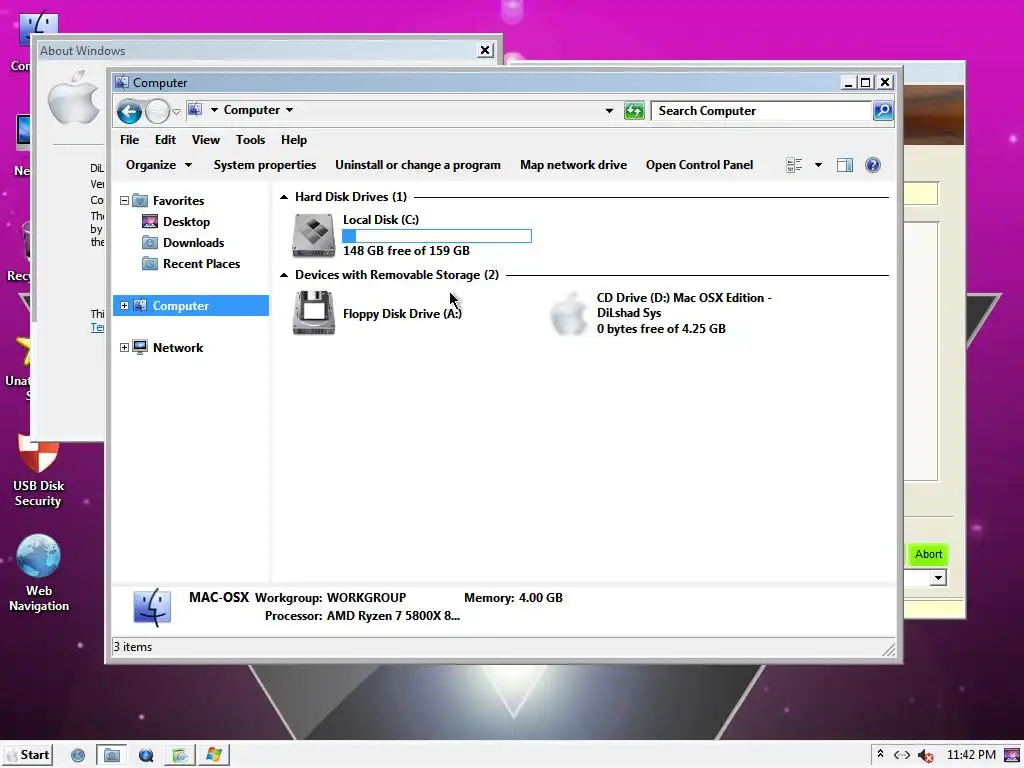Click Abort button in background window
The height and width of the screenshot is (768, 1024).
928,554
